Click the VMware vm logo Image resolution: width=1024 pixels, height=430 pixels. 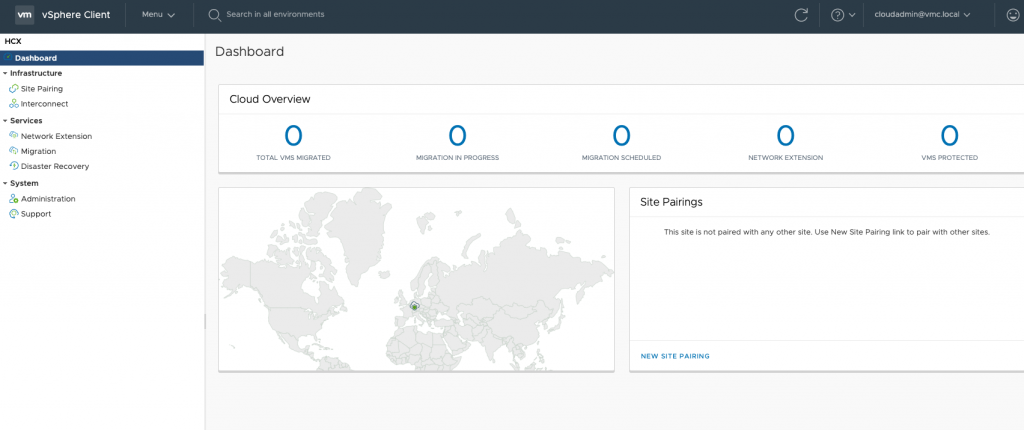24,14
